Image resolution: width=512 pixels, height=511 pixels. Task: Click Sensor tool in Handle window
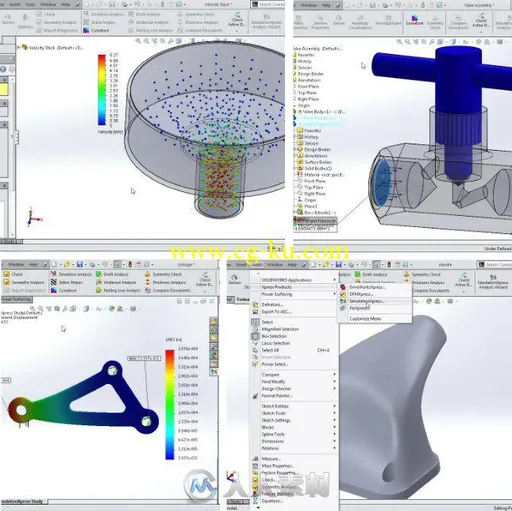(235, 279)
